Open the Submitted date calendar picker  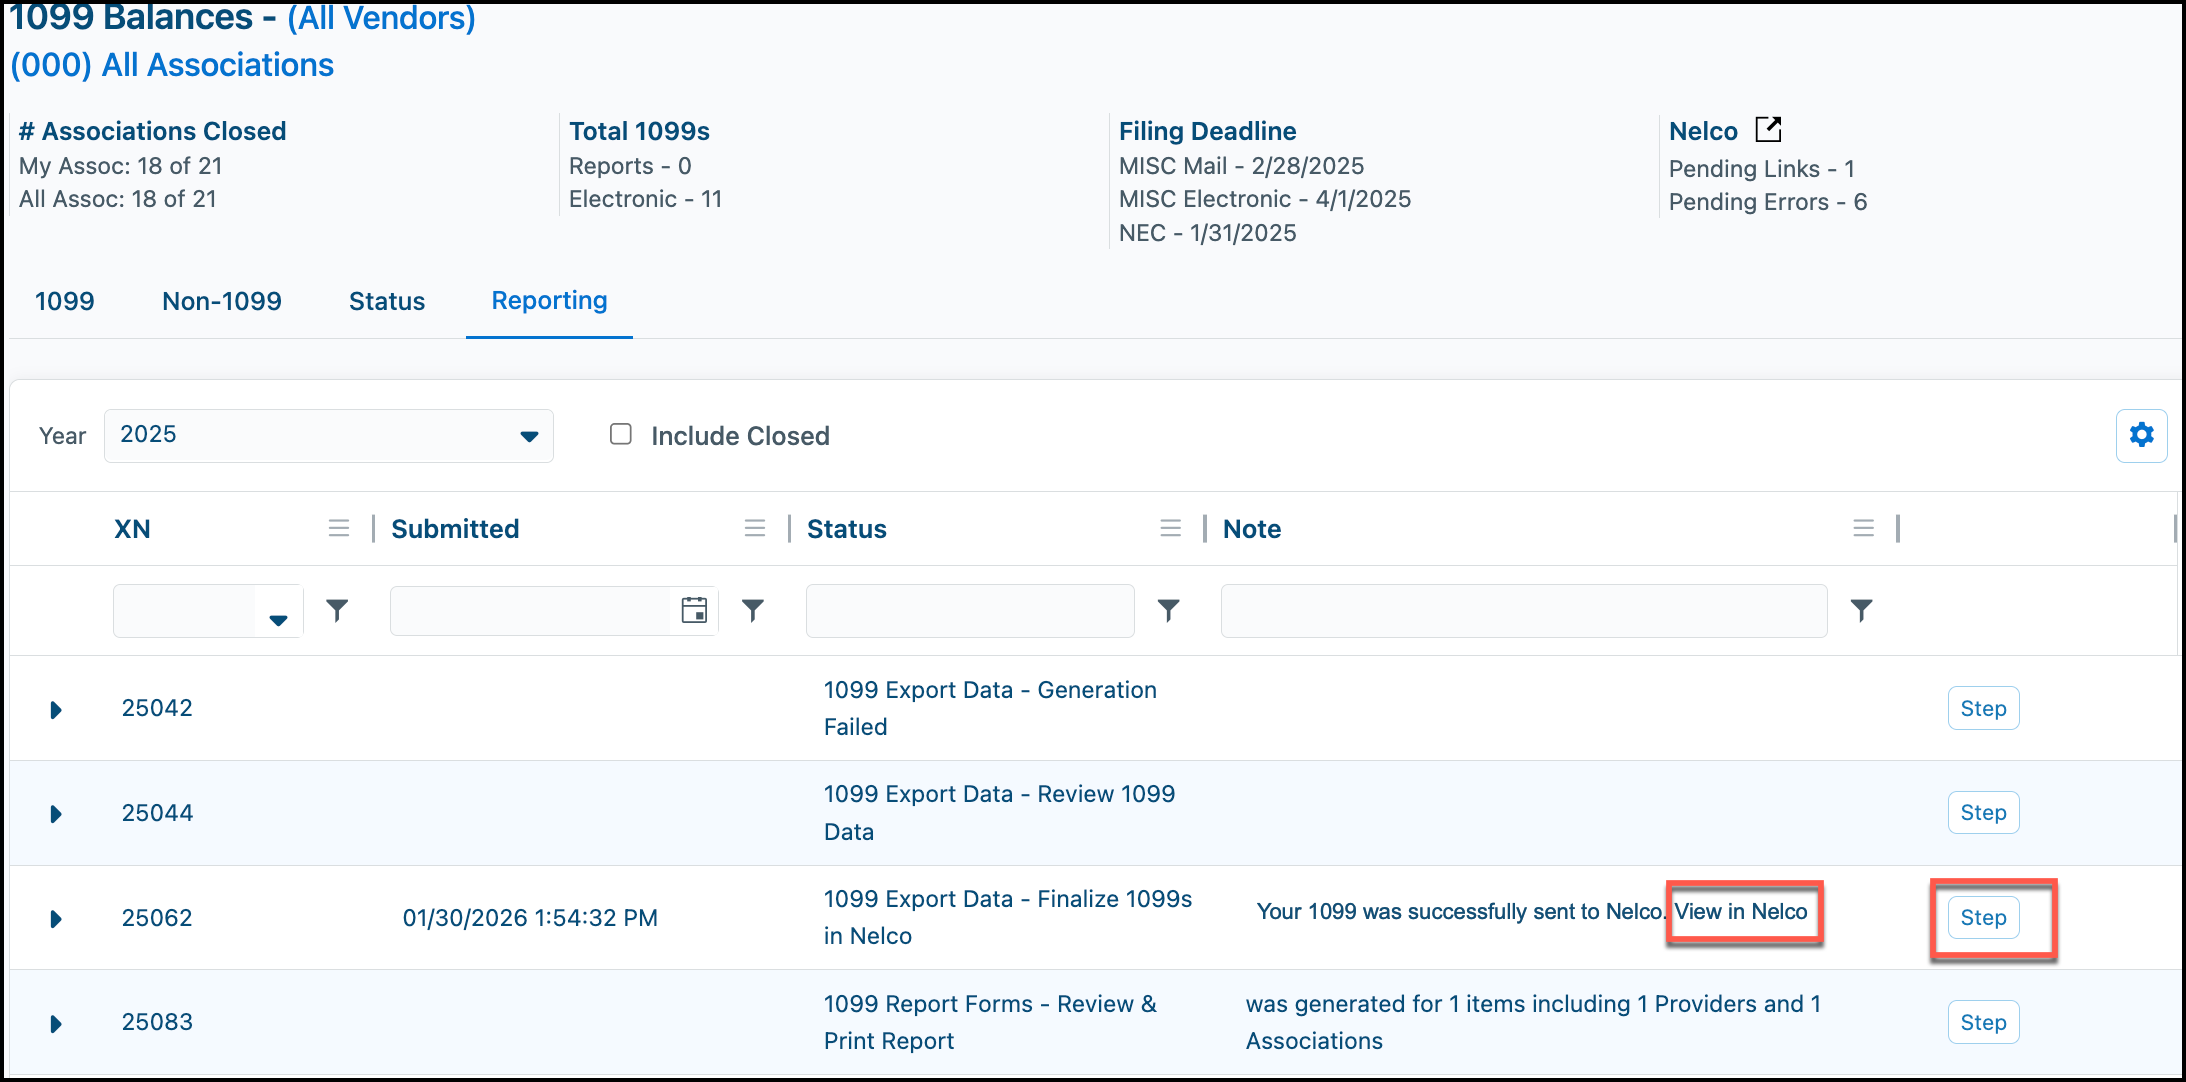(694, 610)
